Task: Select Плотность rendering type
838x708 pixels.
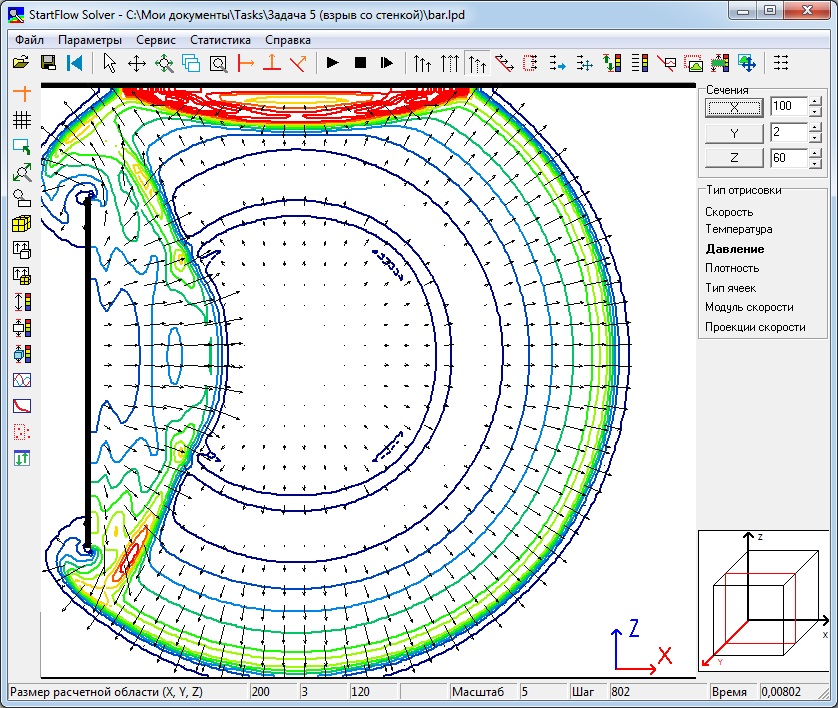Action: [x=732, y=268]
